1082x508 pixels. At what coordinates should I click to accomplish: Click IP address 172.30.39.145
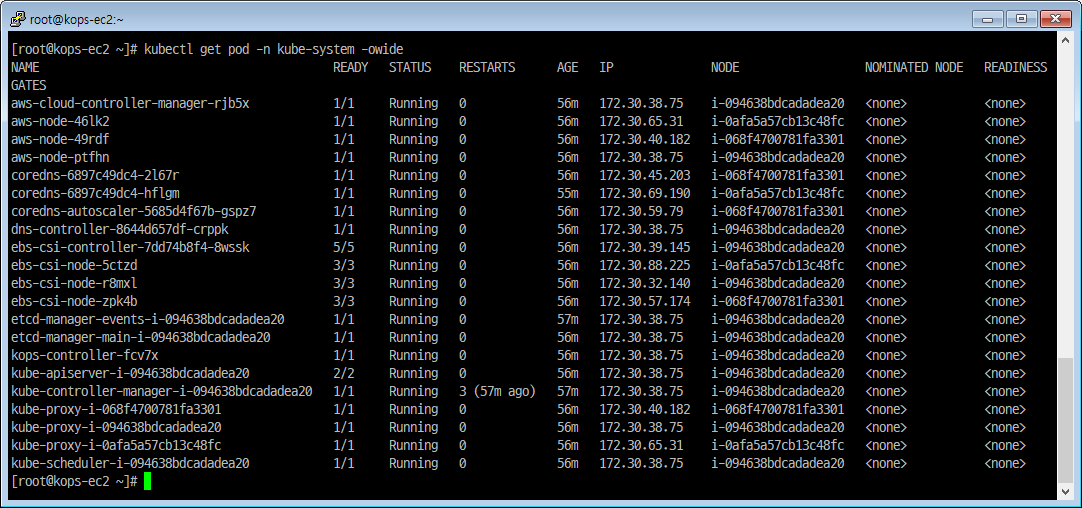click(645, 247)
